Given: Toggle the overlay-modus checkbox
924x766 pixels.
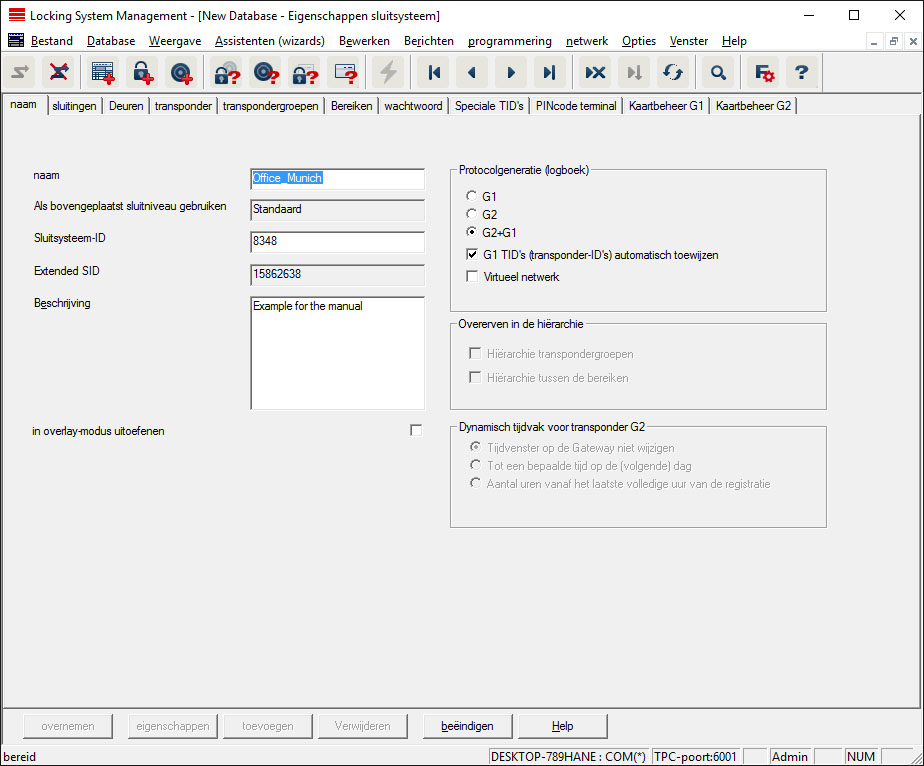Looking at the screenshot, I should point(416,430).
